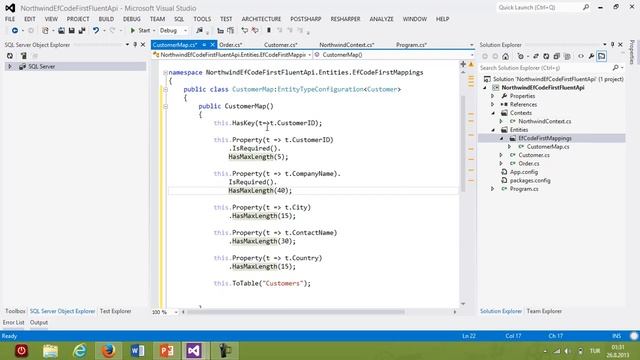
Task: Select App.config in Solution Explorer
Action: pyautogui.click(x=524, y=172)
